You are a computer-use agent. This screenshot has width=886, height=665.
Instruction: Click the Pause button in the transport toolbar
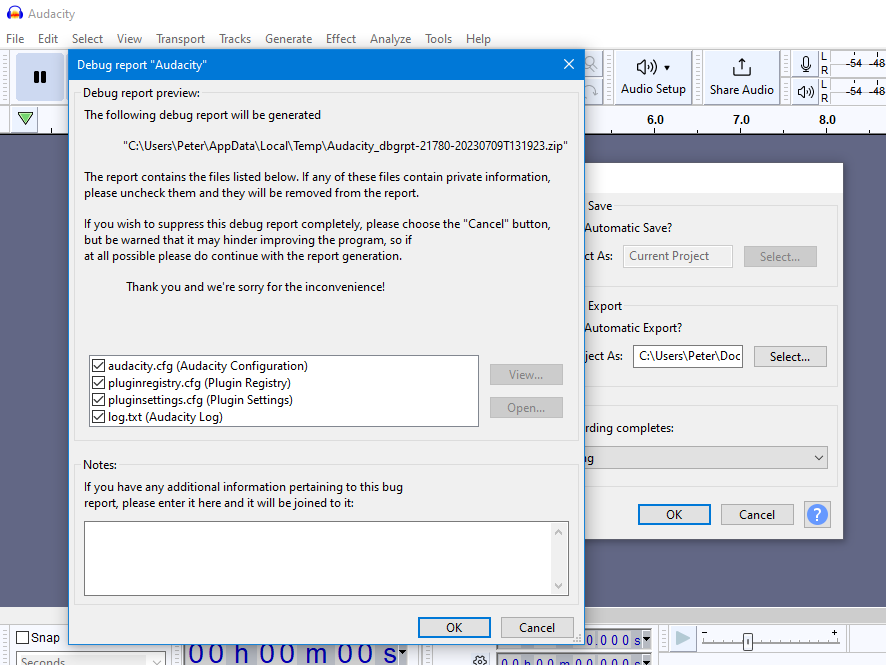pyautogui.click(x=40, y=77)
